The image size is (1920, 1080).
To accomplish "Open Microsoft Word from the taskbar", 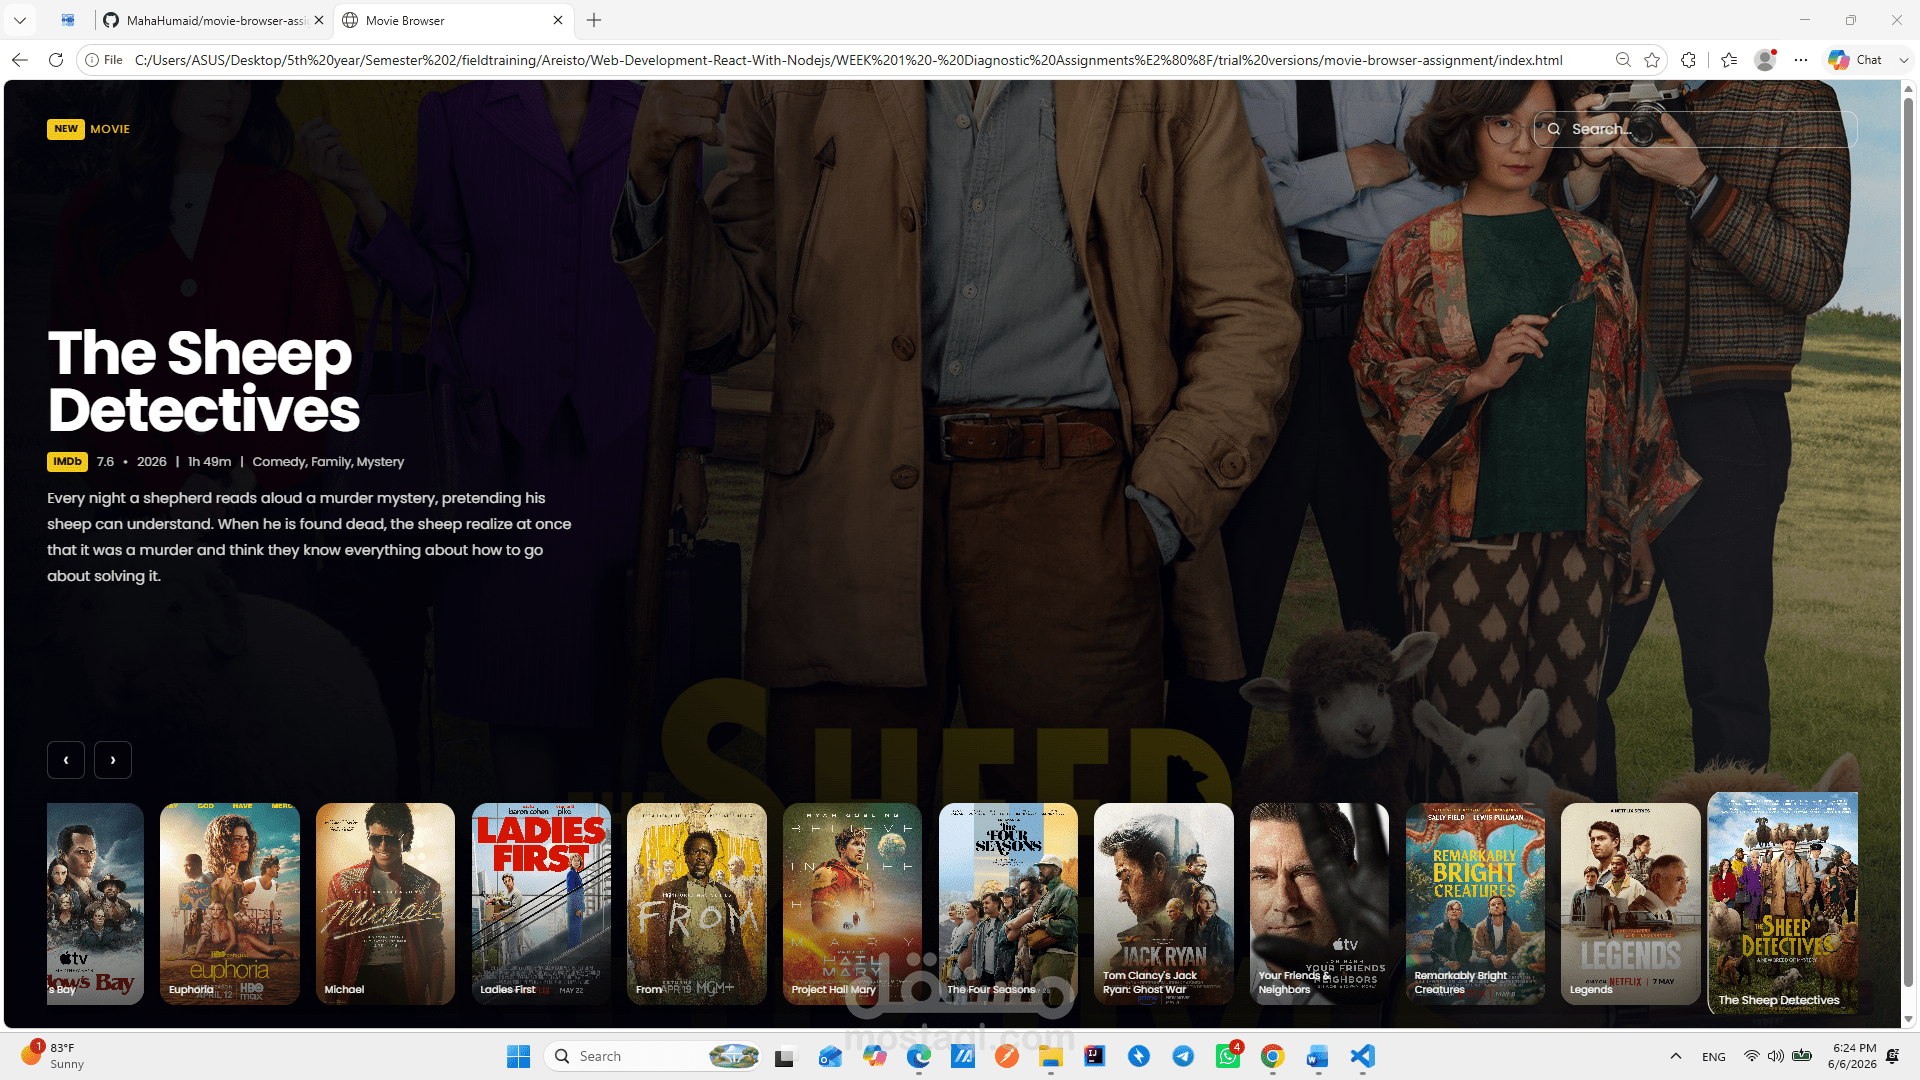I will (x=1317, y=1056).
